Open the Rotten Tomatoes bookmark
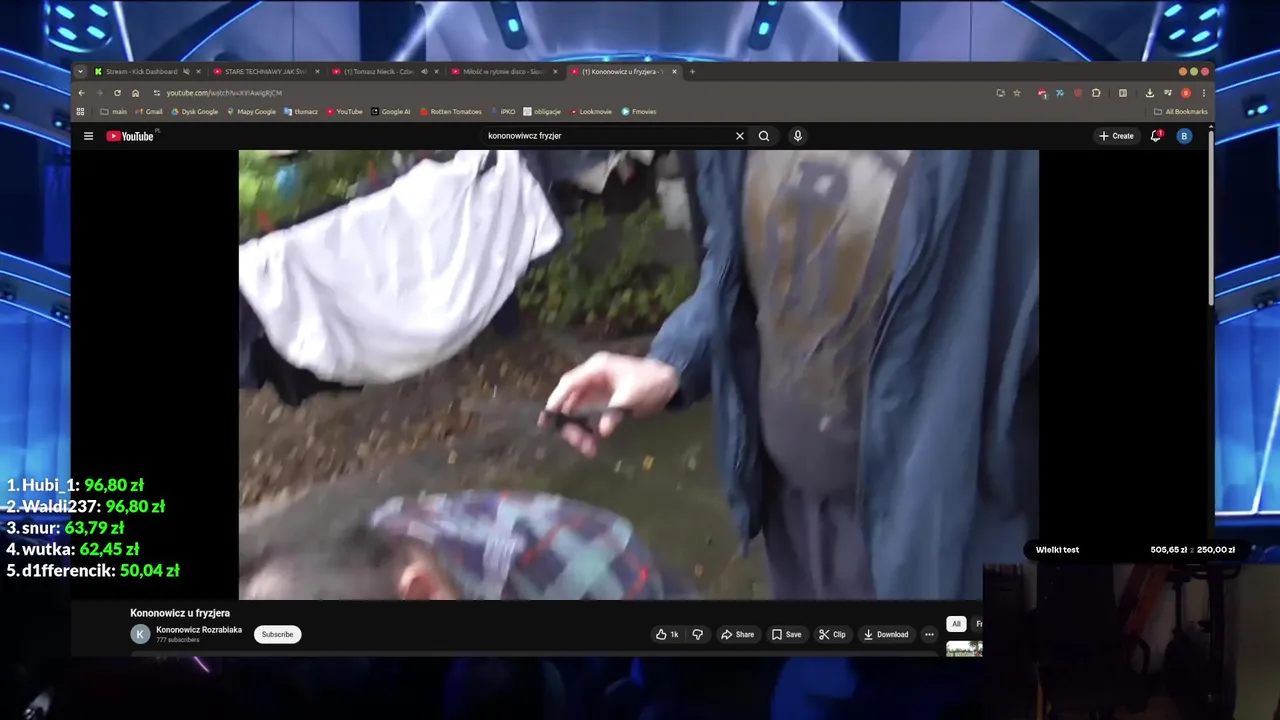 coord(451,112)
